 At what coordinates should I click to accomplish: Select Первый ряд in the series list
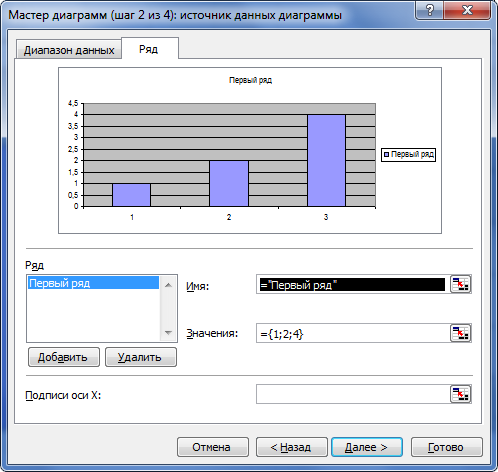tap(93, 283)
